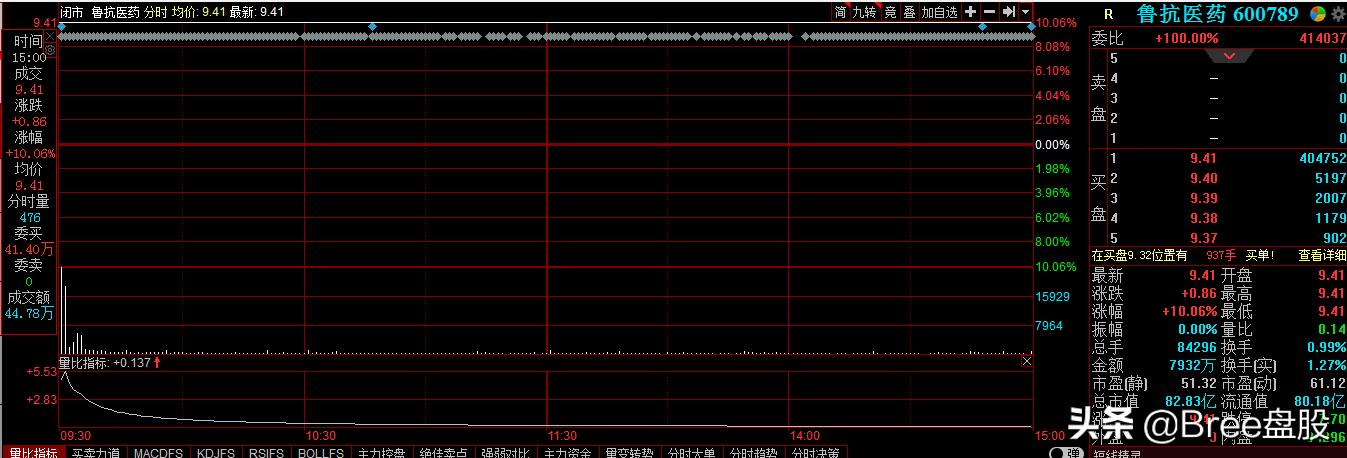Click the 市盈(静) value 51.32
This screenshot has width=1347, height=458.
1198,383
